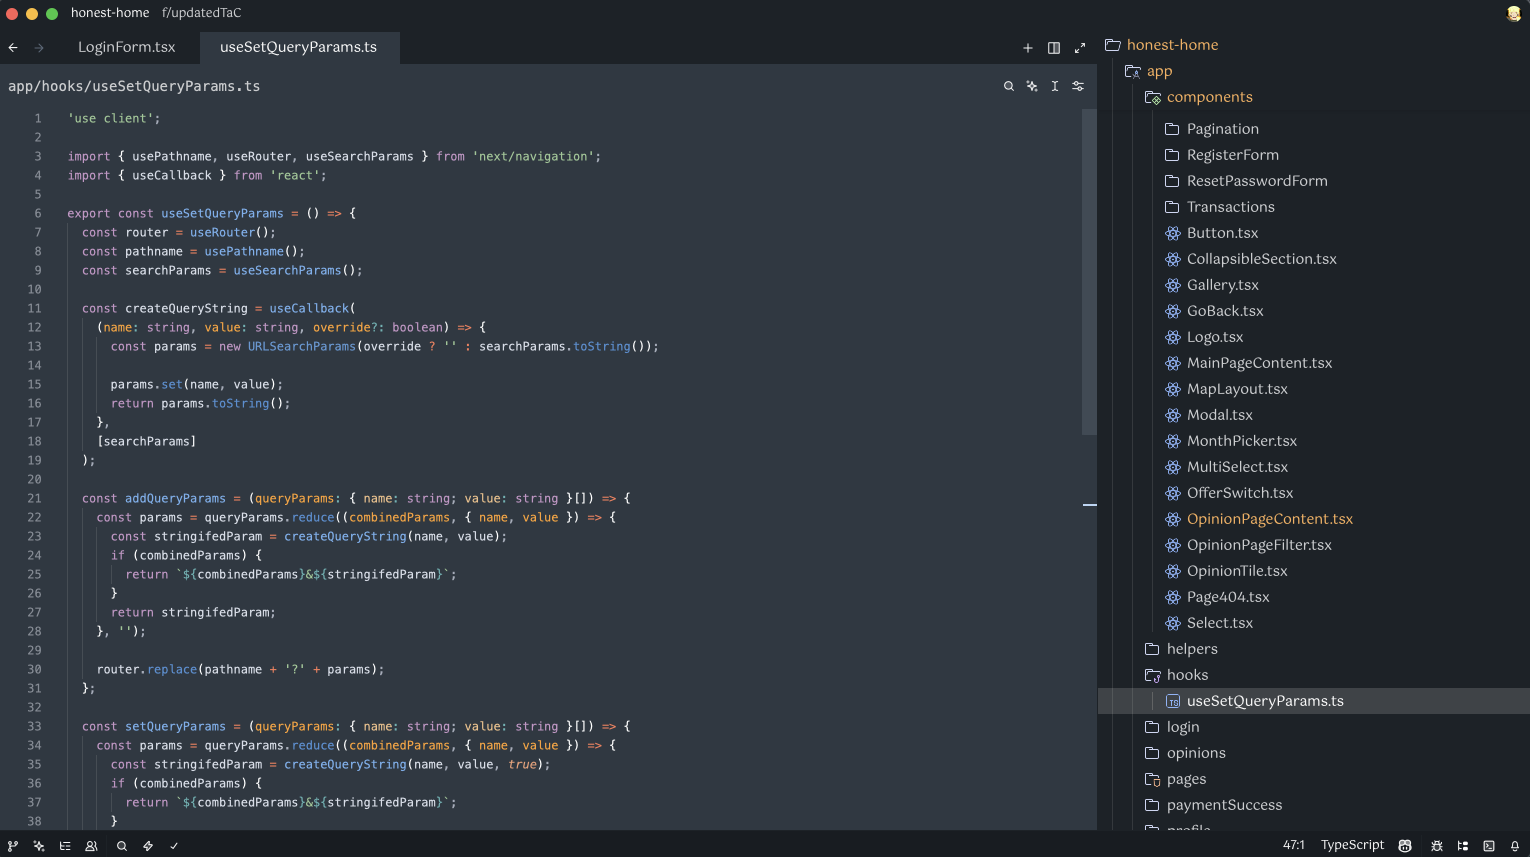Expand the Pagination folder
Viewport: 1530px width, 857px height.
pyautogui.click(x=1212, y=129)
